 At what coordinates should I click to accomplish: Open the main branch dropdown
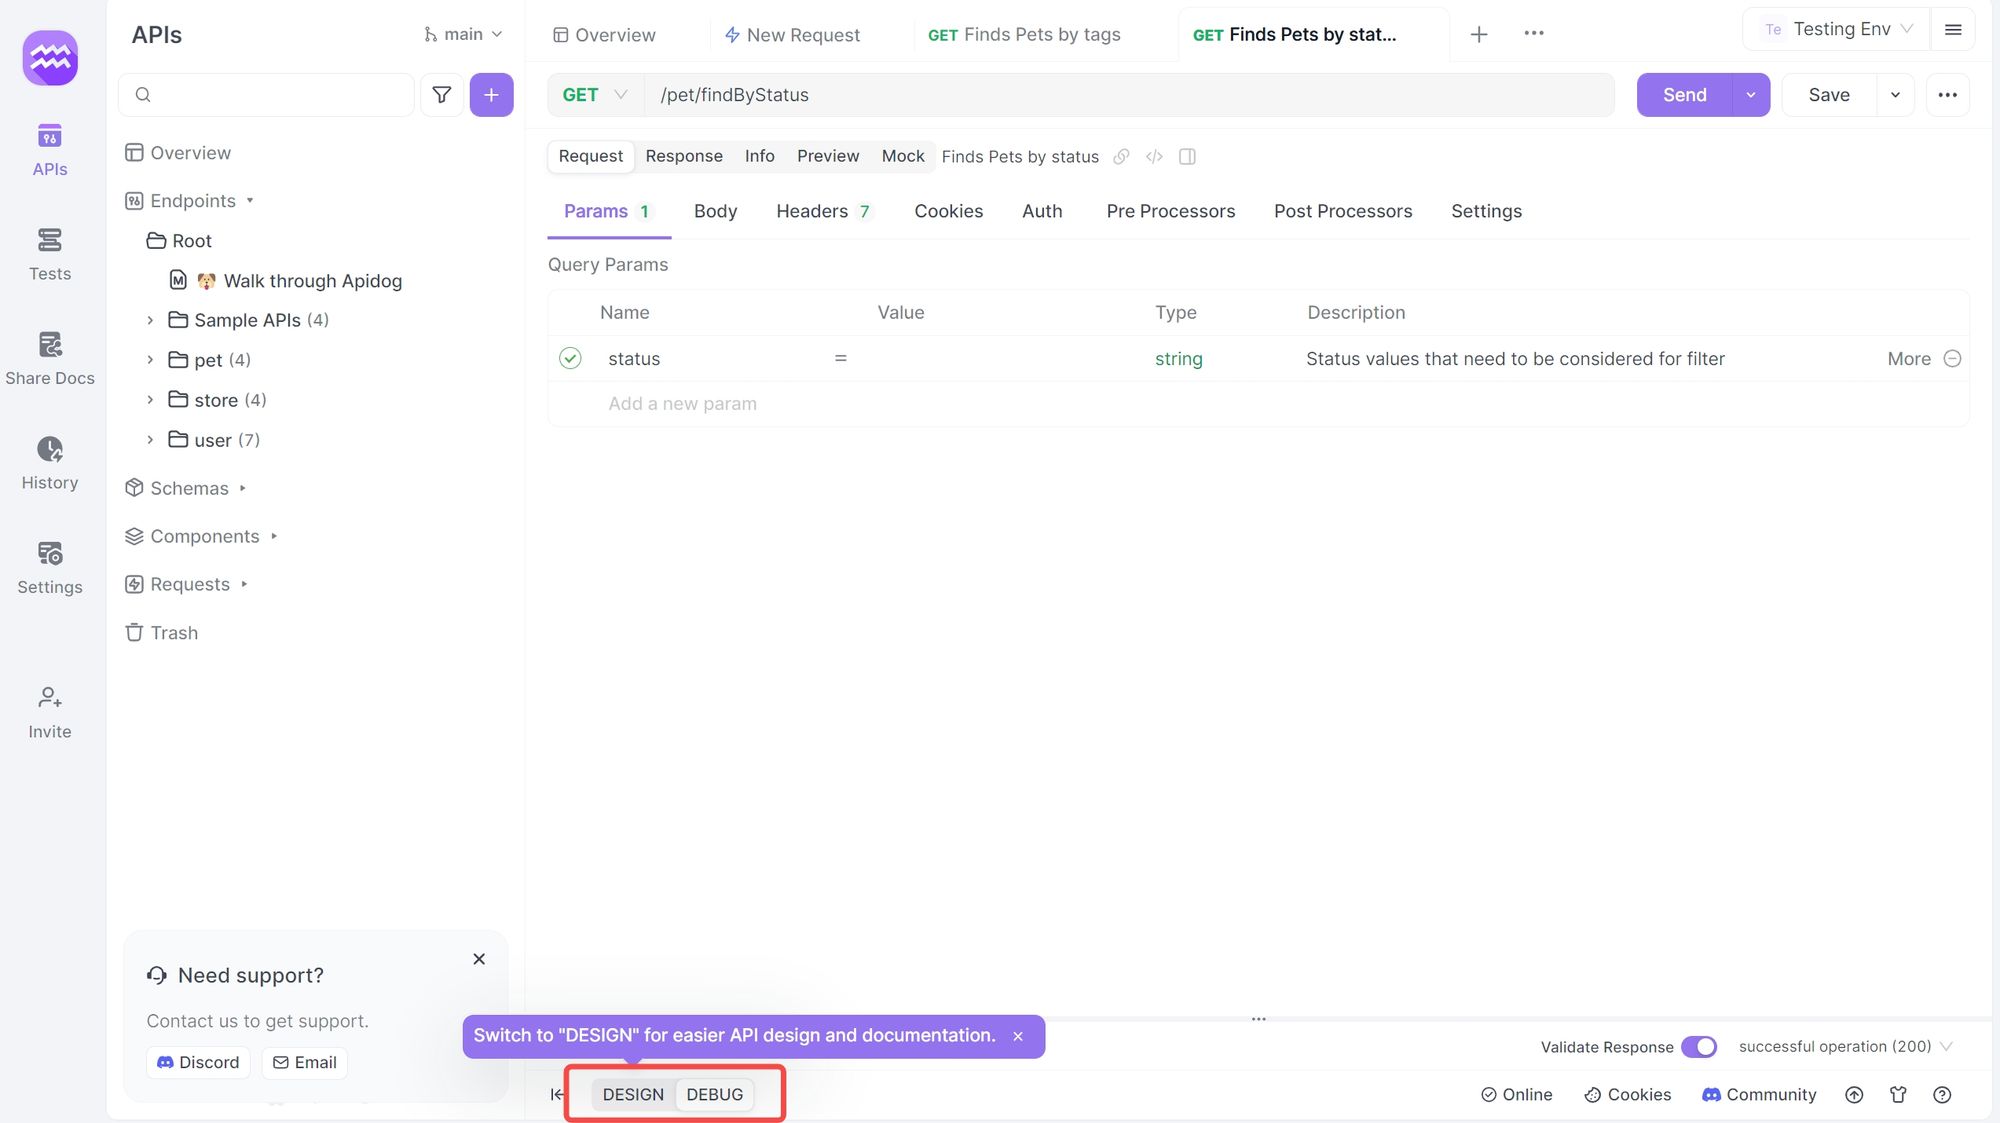(x=463, y=34)
